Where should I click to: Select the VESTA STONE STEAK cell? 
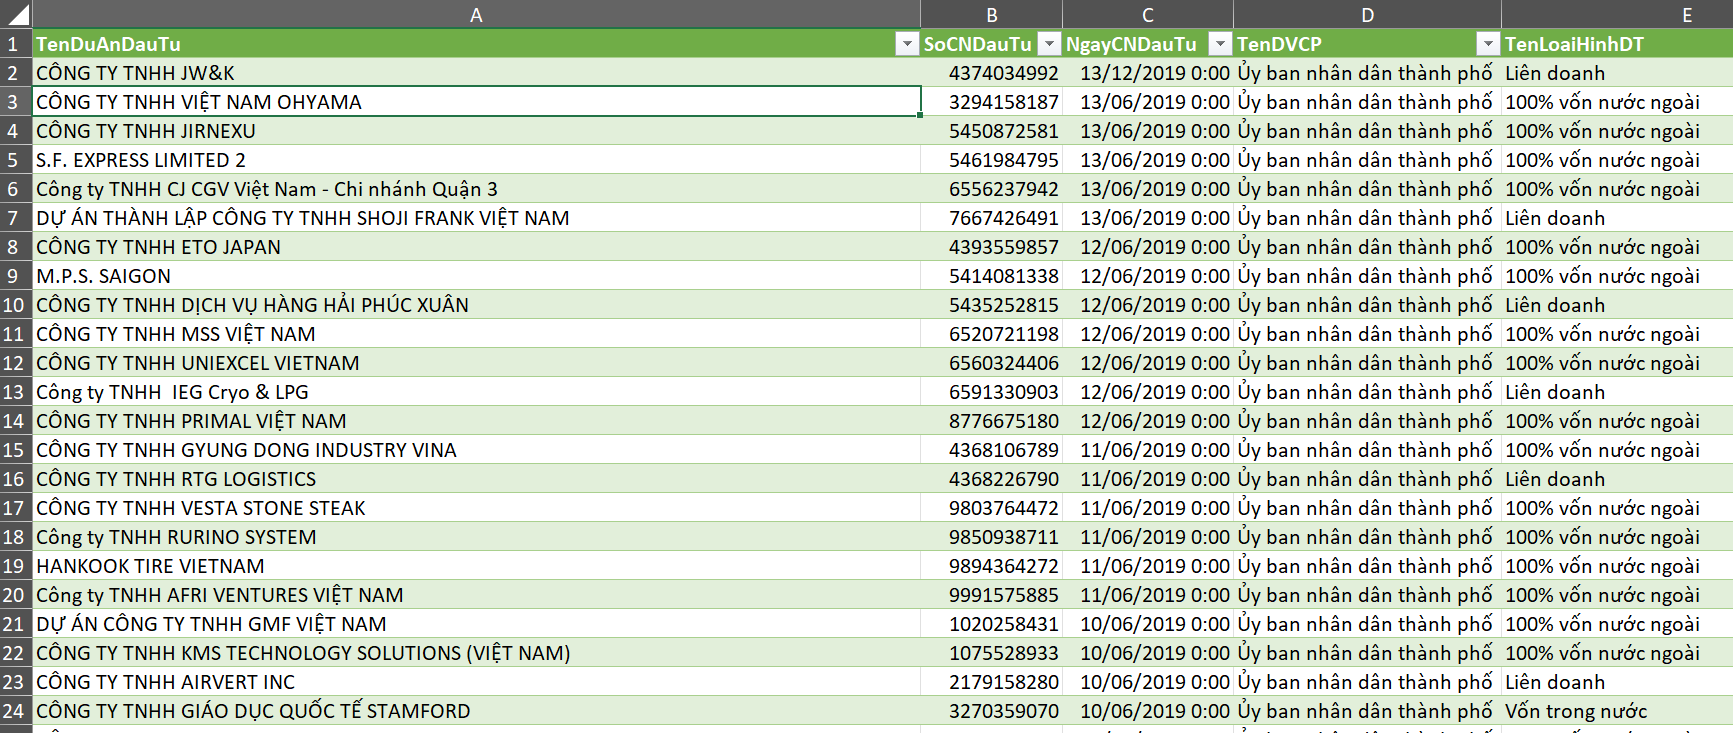pos(476,508)
